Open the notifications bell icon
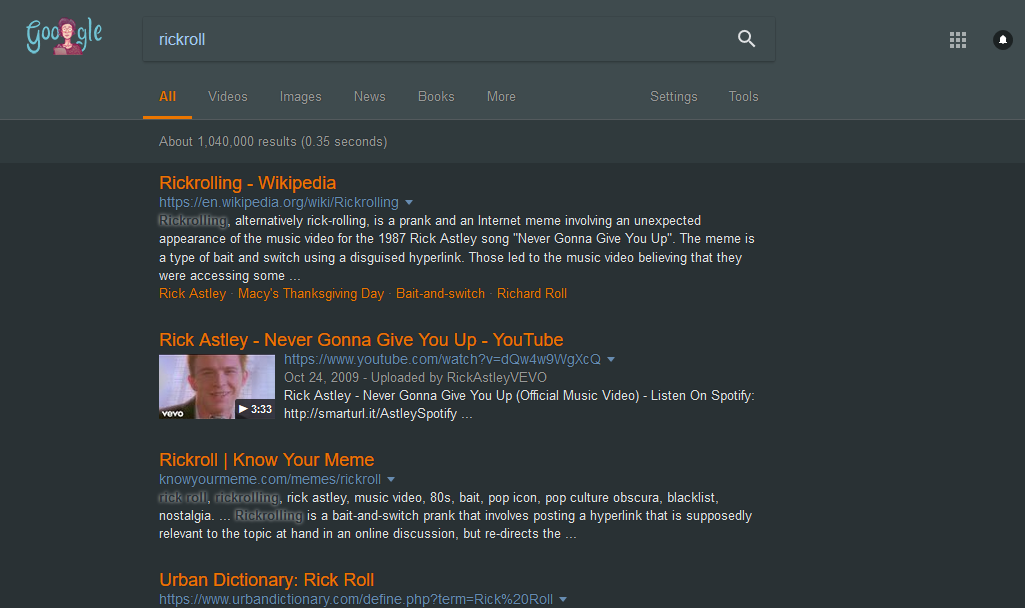 point(1002,40)
